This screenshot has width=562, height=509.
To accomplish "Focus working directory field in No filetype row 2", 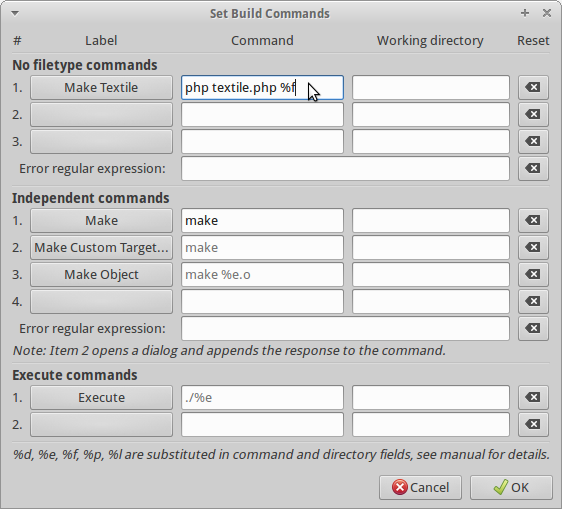I will pyautogui.click(x=431, y=114).
